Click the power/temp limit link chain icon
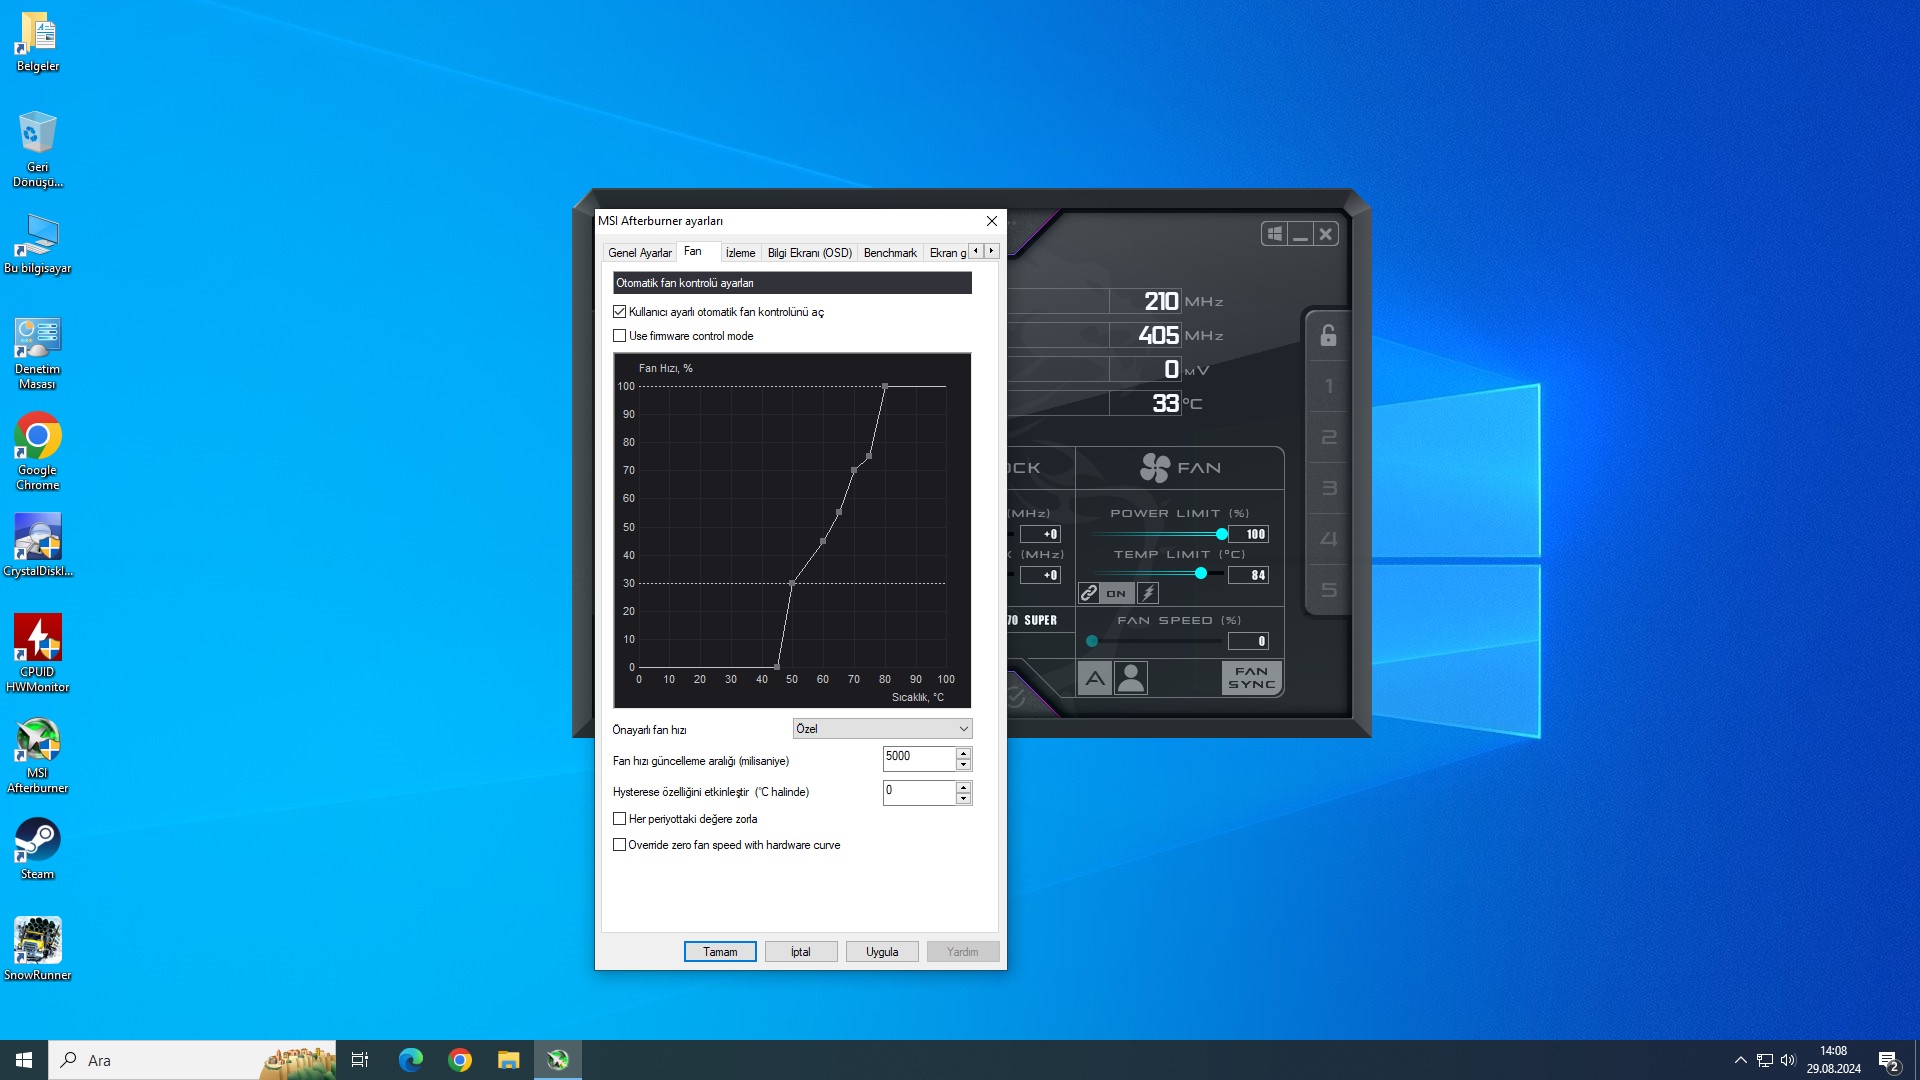Viewport: 1920px width, 1080px height. click(1089, 593)
